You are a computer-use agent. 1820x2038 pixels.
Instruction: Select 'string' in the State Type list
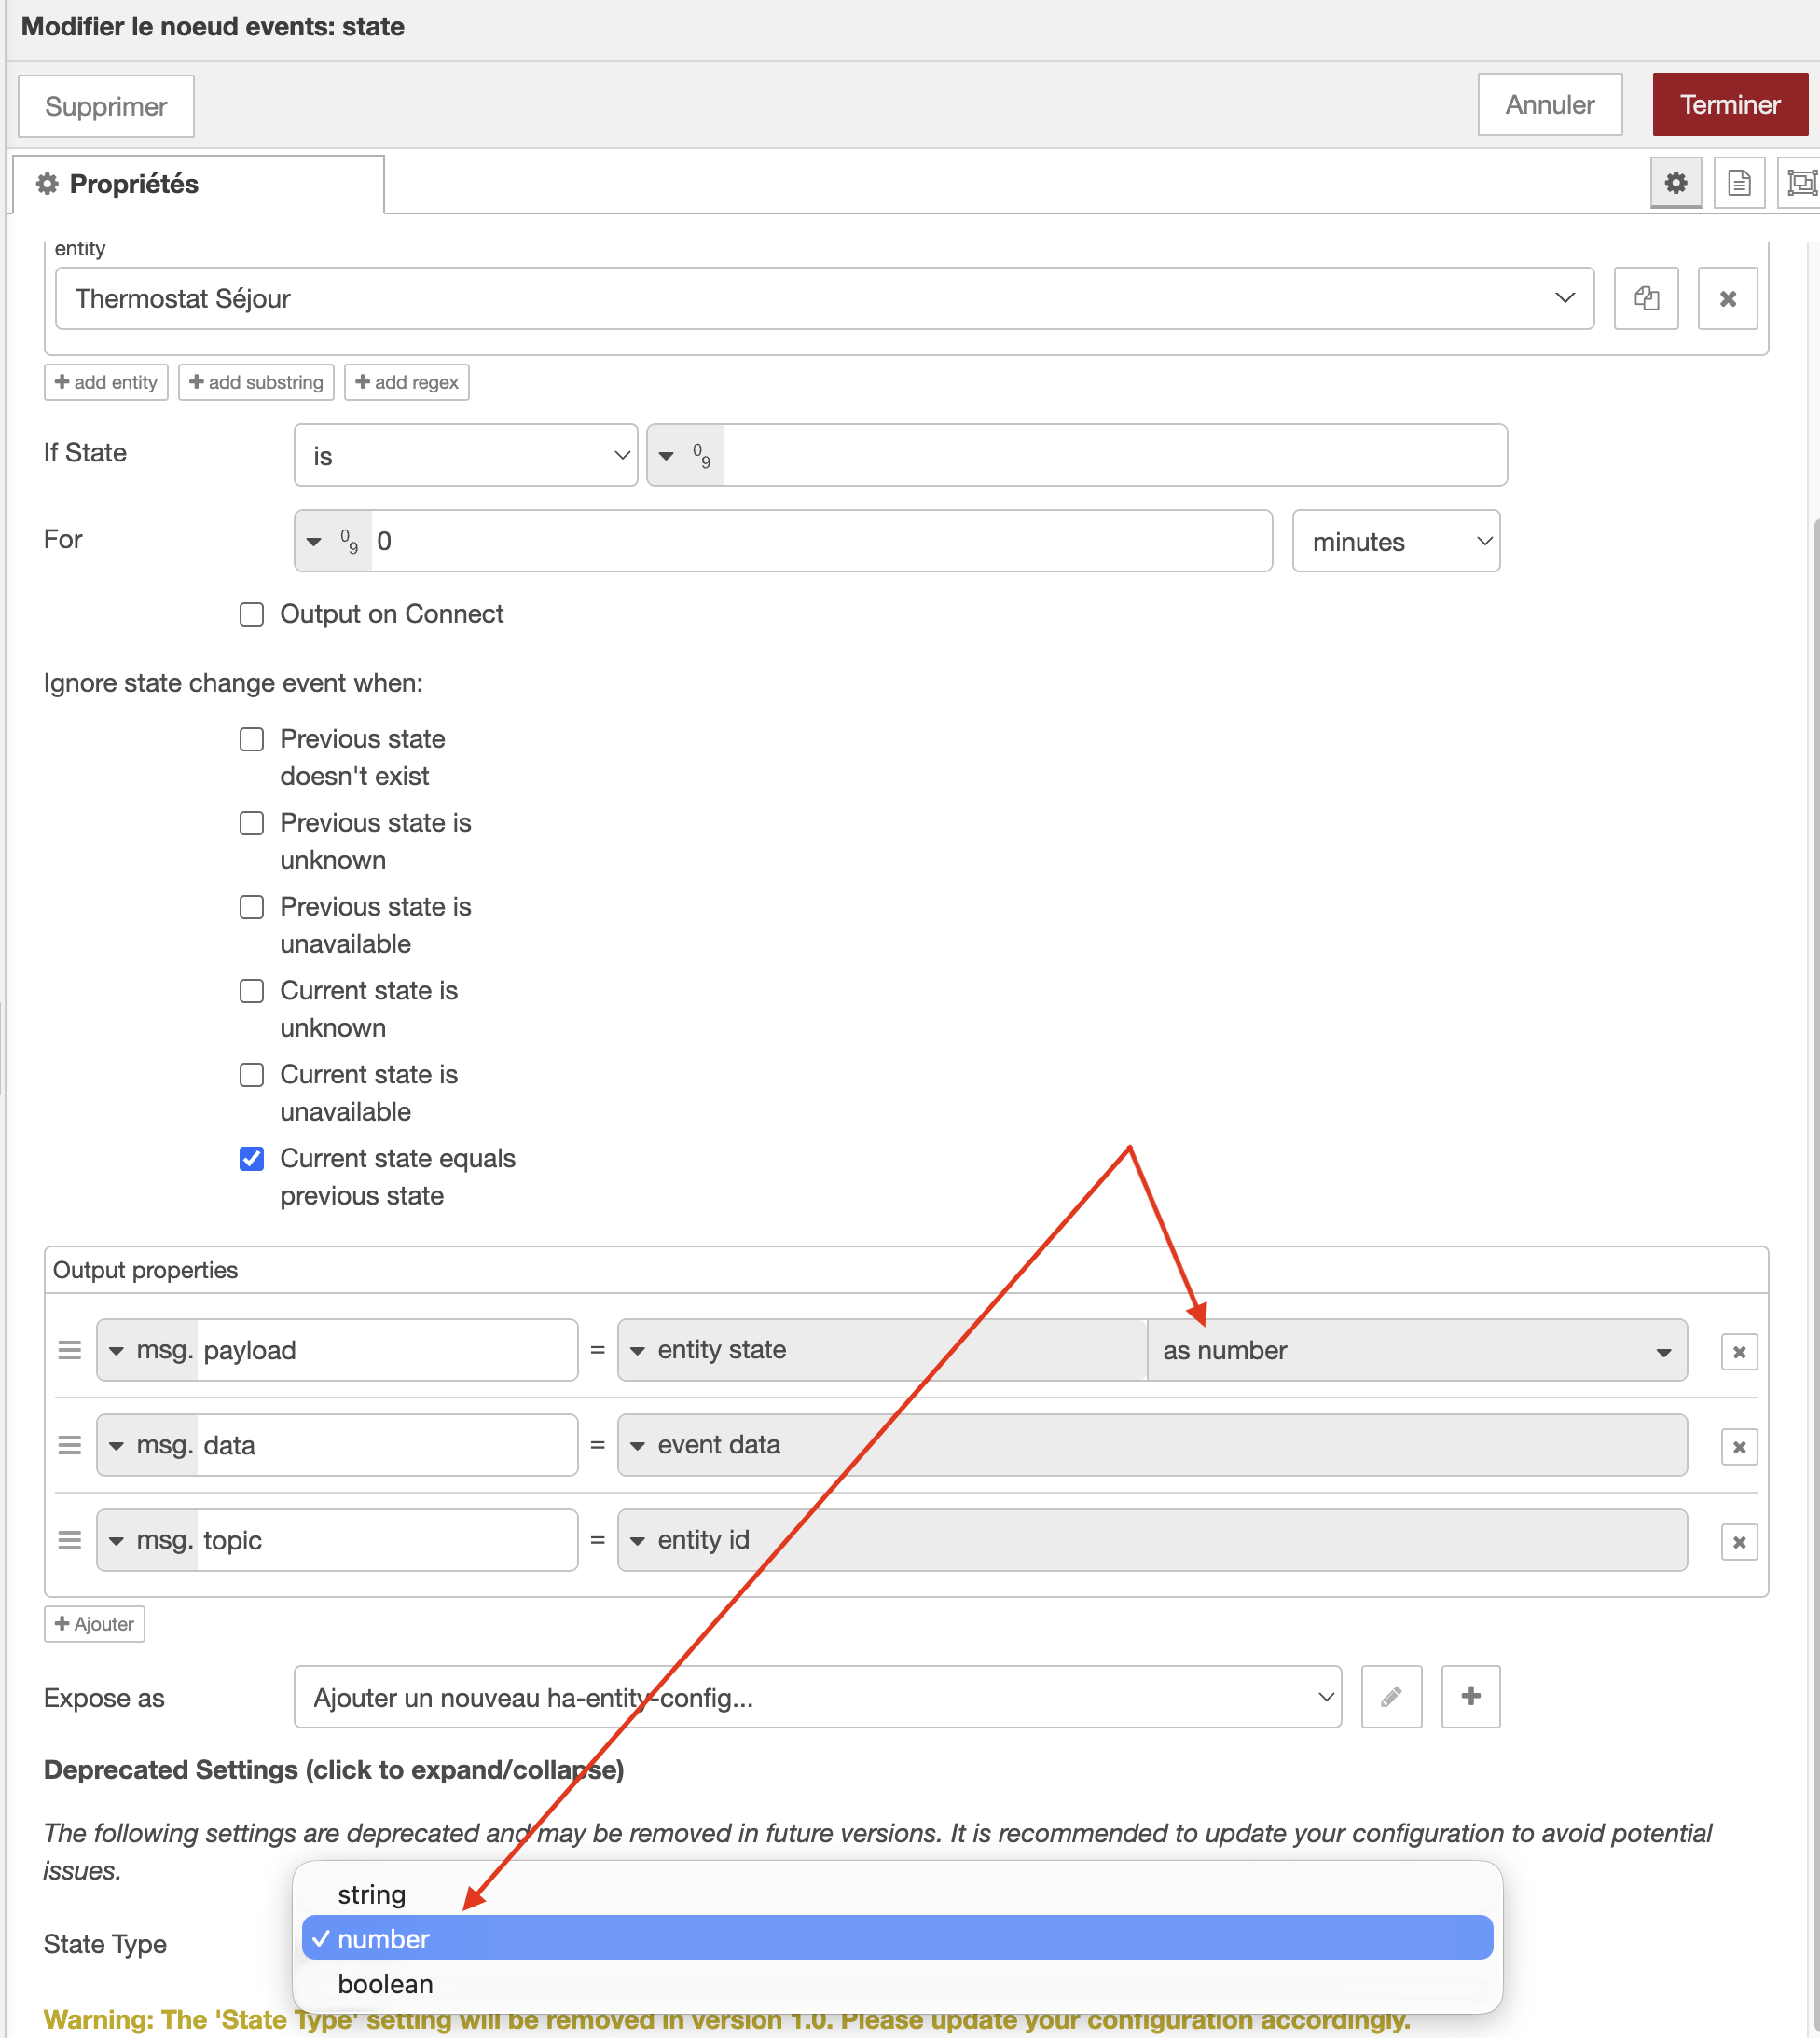[372, 1895]
